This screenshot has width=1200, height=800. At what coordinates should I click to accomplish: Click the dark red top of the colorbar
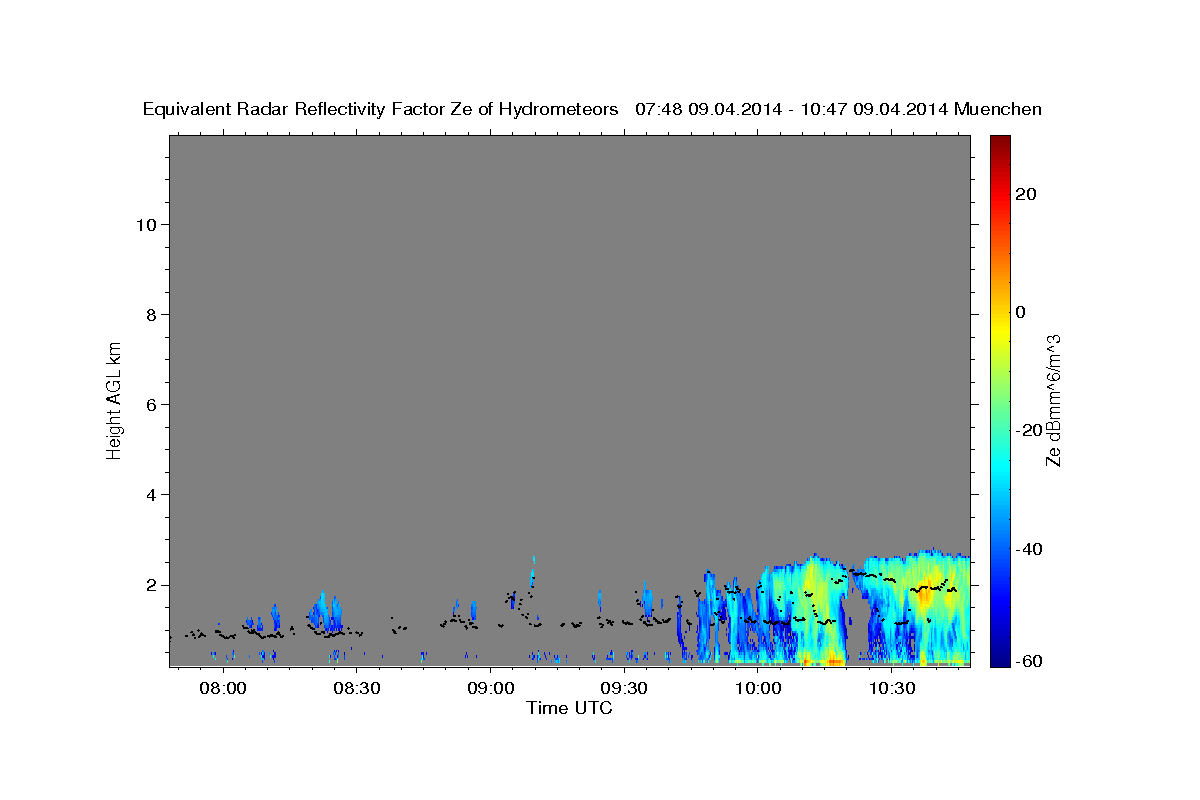(999, 143)
